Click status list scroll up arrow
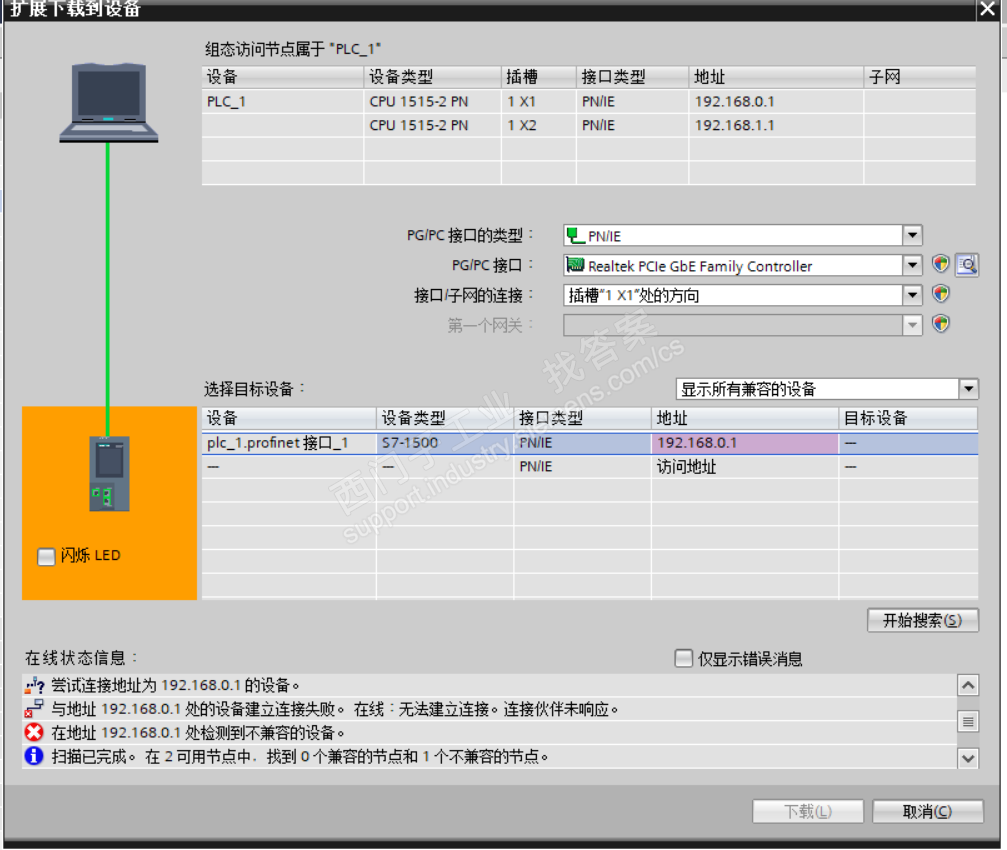The image size is (1007, 850). (x=968, y=686)
